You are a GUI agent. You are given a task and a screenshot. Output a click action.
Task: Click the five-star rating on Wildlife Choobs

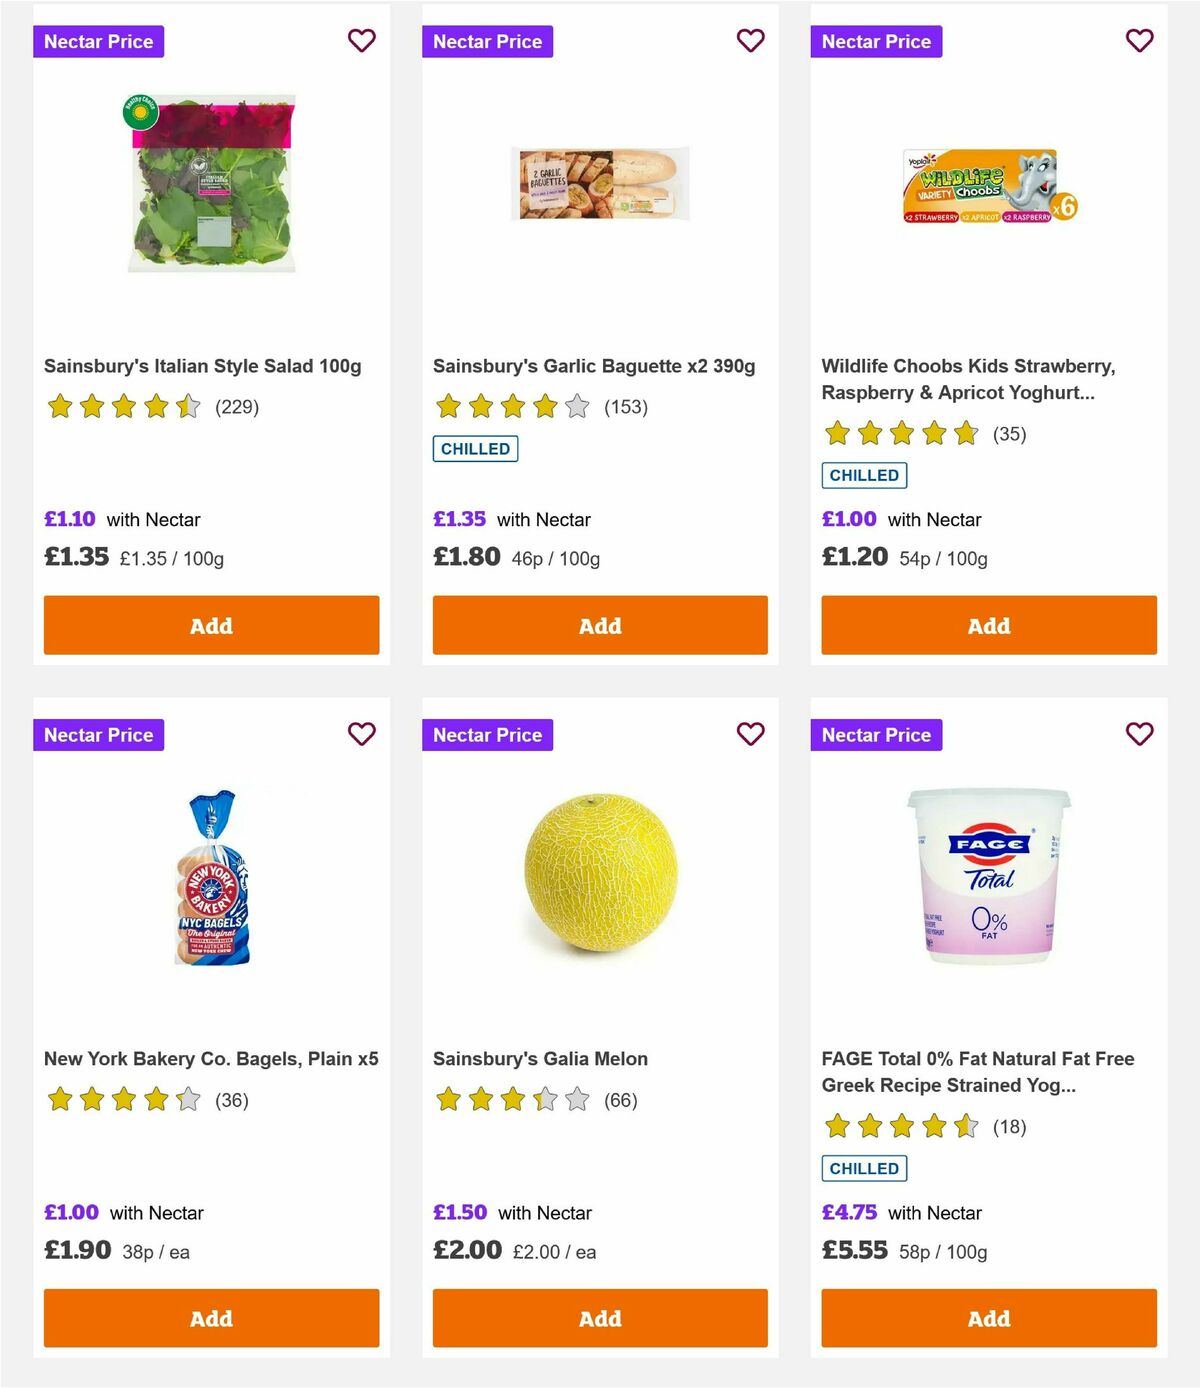[x=901, y=434]
